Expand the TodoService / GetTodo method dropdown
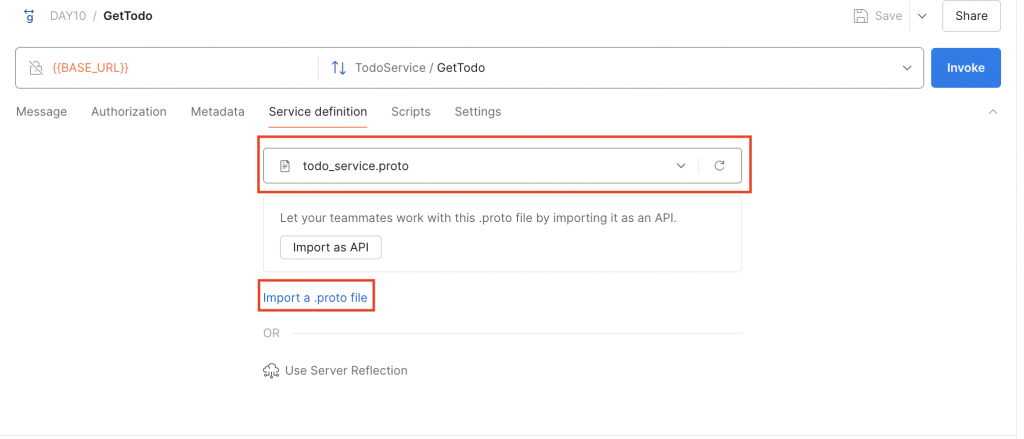This screenshot has height=439, width=1024. point(907,68)
